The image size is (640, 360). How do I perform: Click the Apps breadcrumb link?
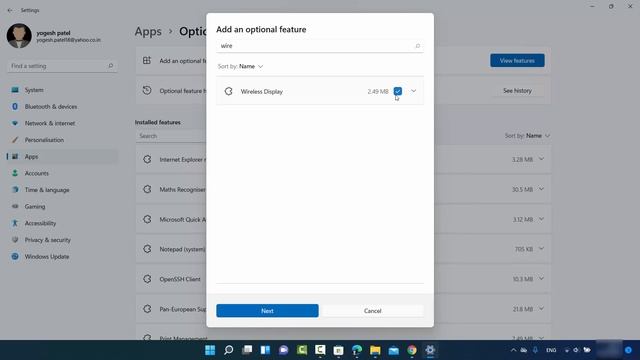point(148,31)
